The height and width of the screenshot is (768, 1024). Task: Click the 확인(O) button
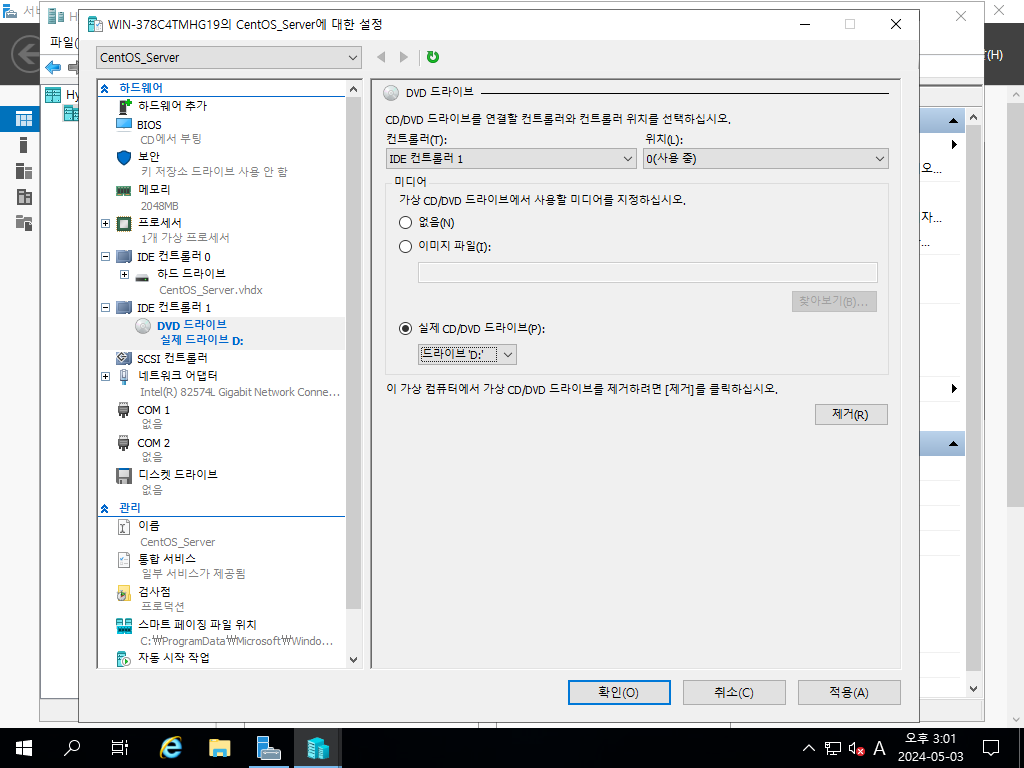pyautogui.click(x=619, y=692)
